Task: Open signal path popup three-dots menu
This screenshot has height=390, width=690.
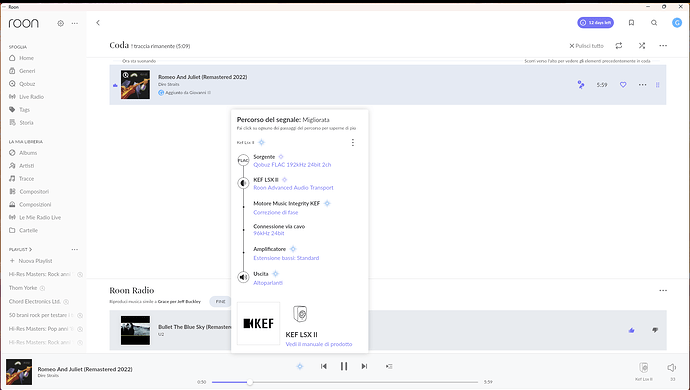Action: (x=352, y=143)
